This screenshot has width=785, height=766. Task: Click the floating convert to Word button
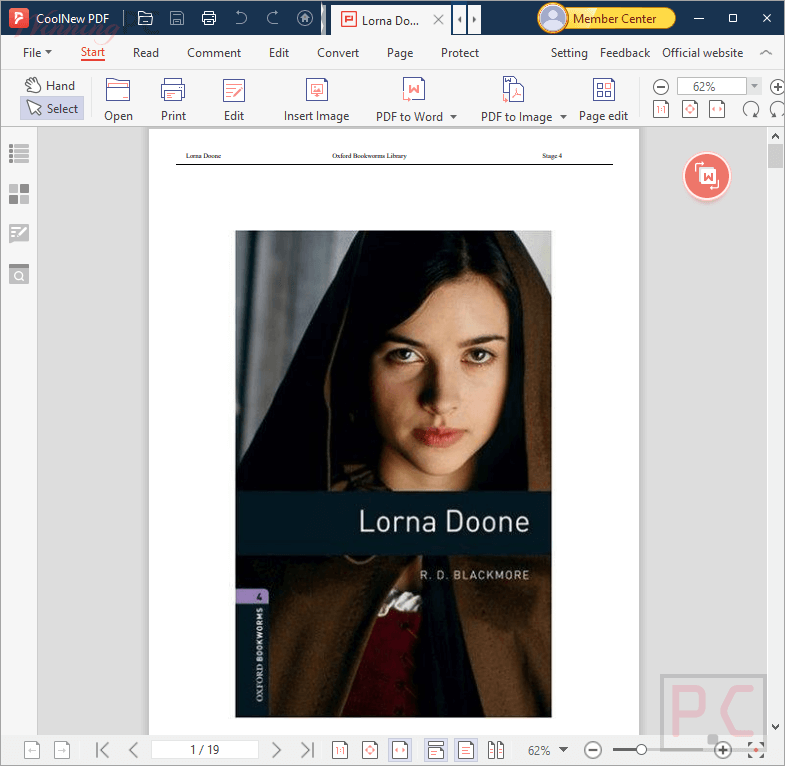pos(706,176)
